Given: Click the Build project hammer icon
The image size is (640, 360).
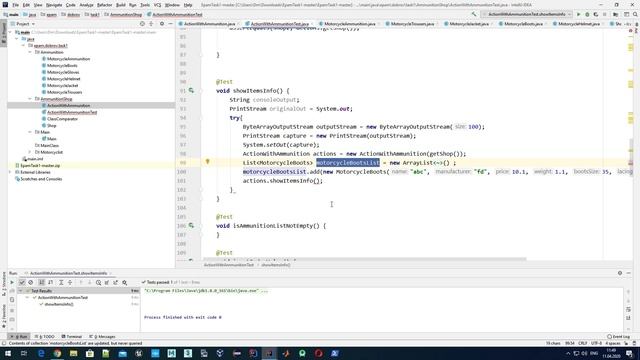Looking at the screenshot, I should 474,14.
